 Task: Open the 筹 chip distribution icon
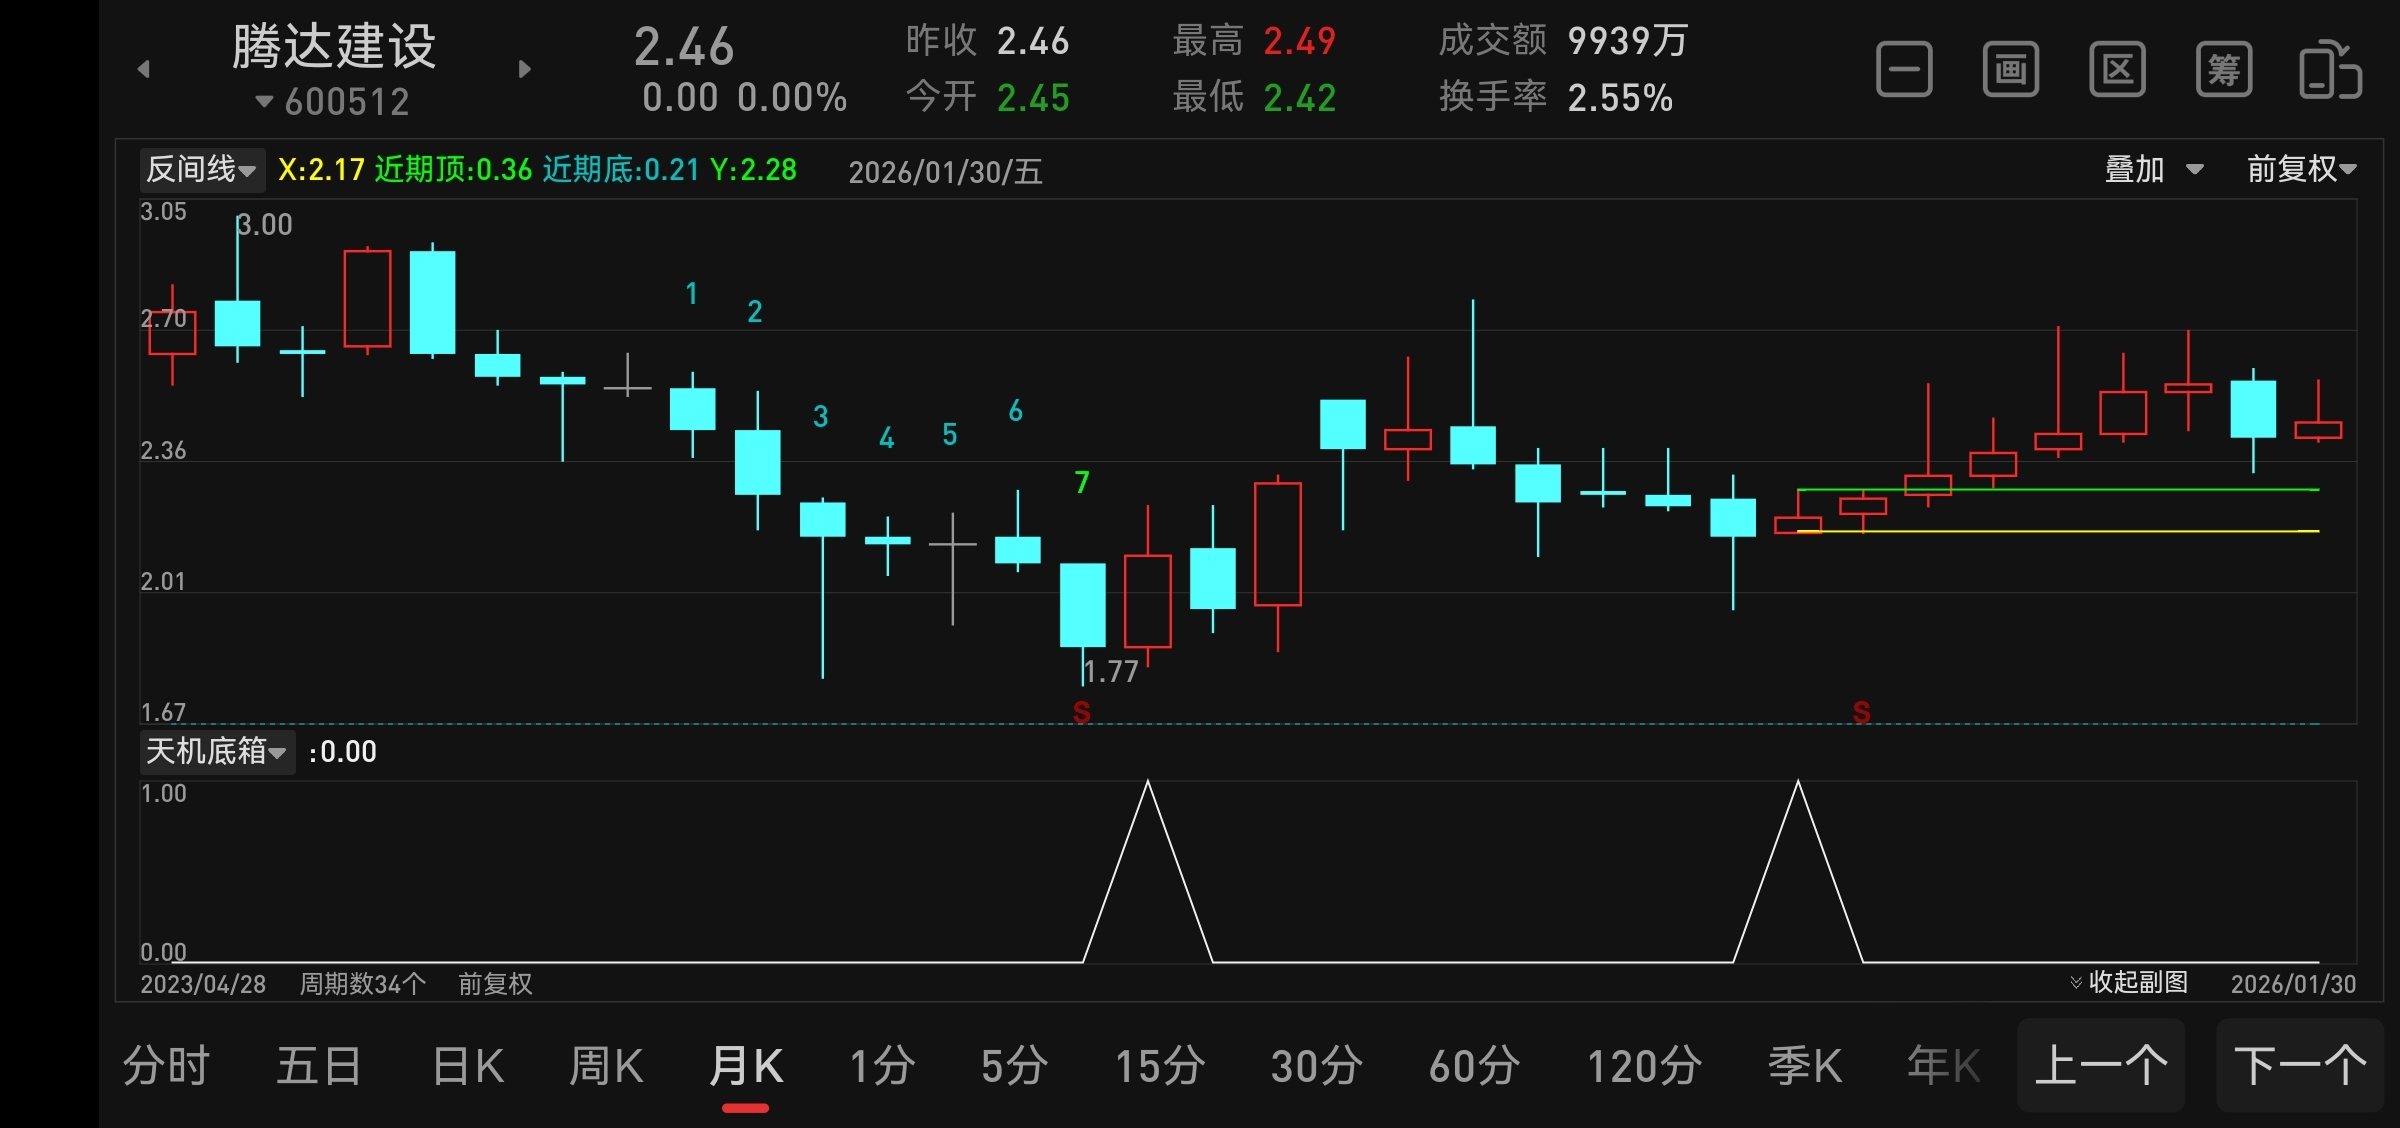[x=2223, y=70]
